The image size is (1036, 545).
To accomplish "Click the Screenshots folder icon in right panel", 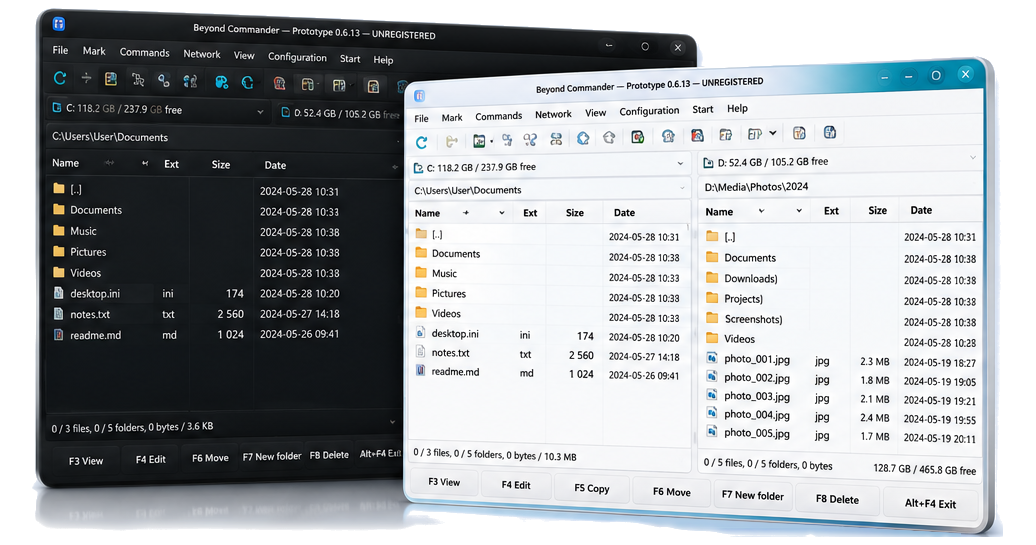I will [712, 318].
